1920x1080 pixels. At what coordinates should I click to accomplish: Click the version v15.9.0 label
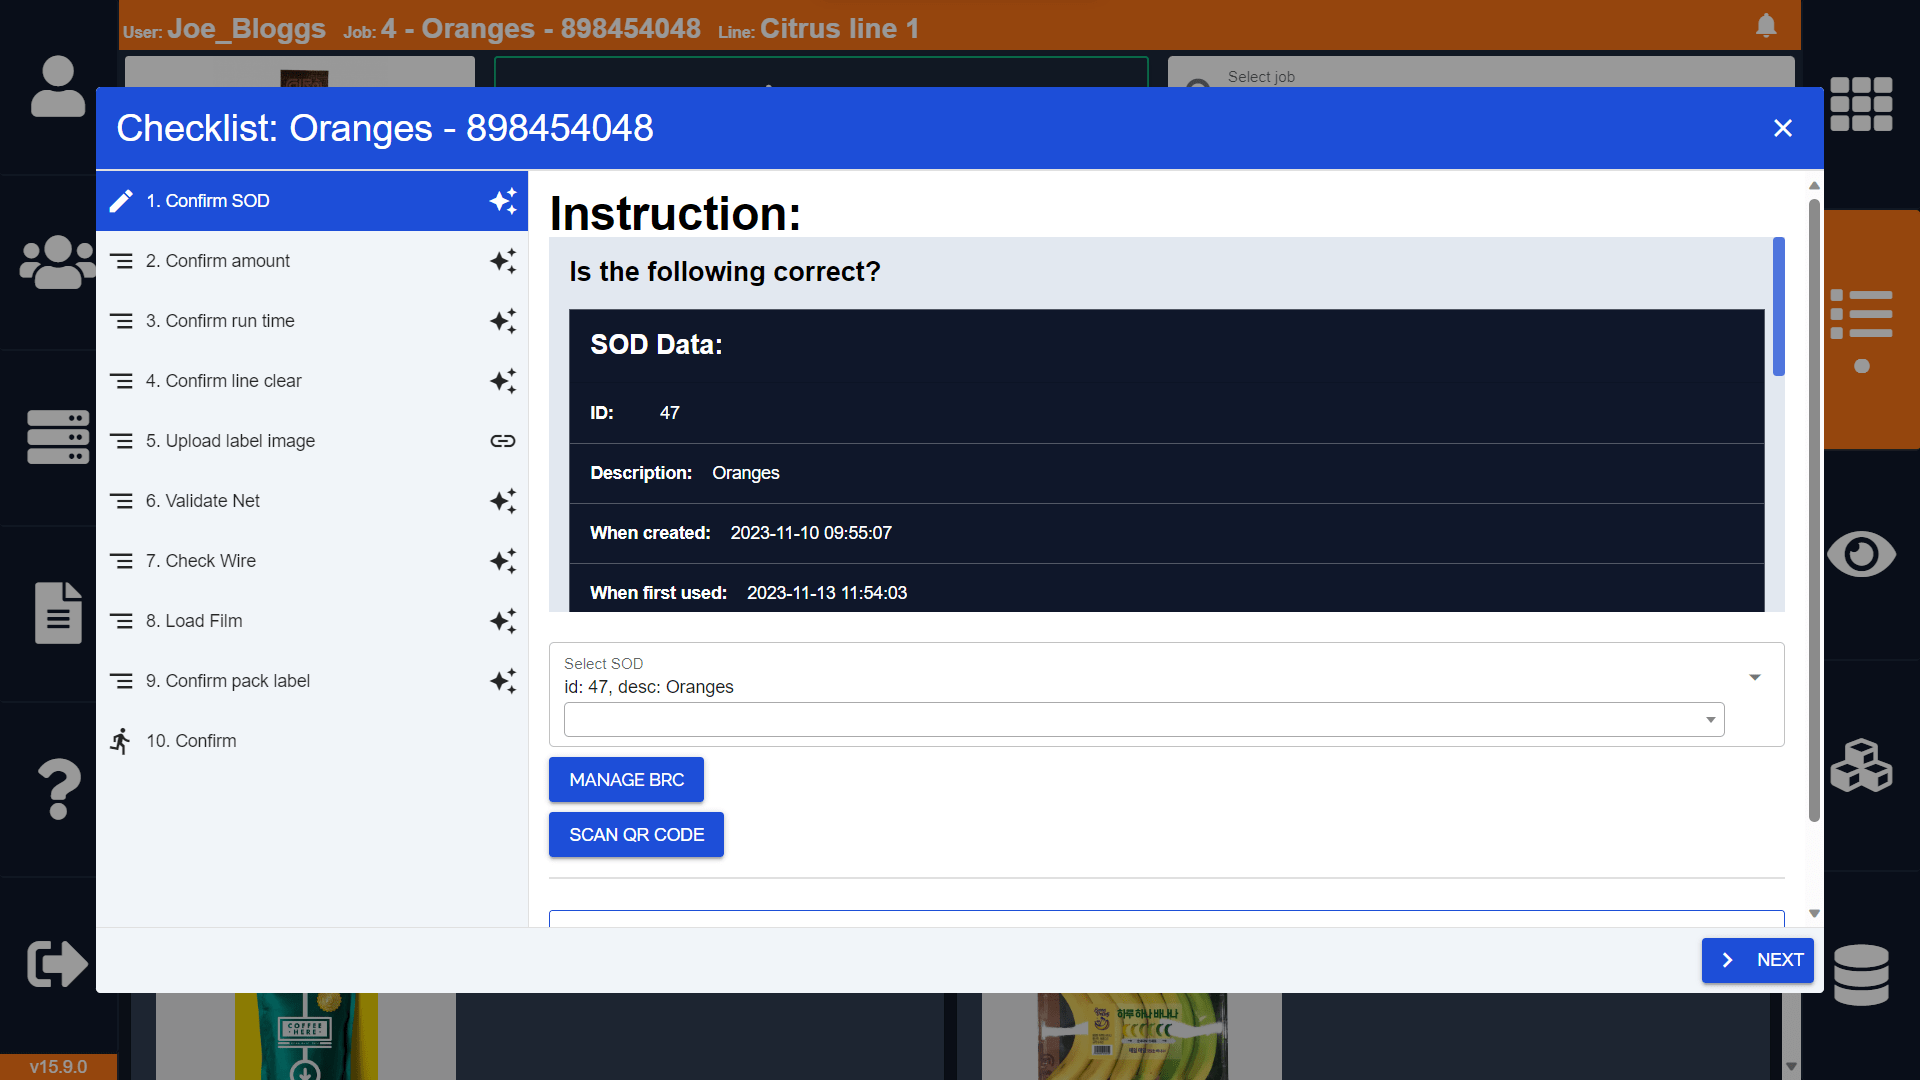coord(58,1067)
